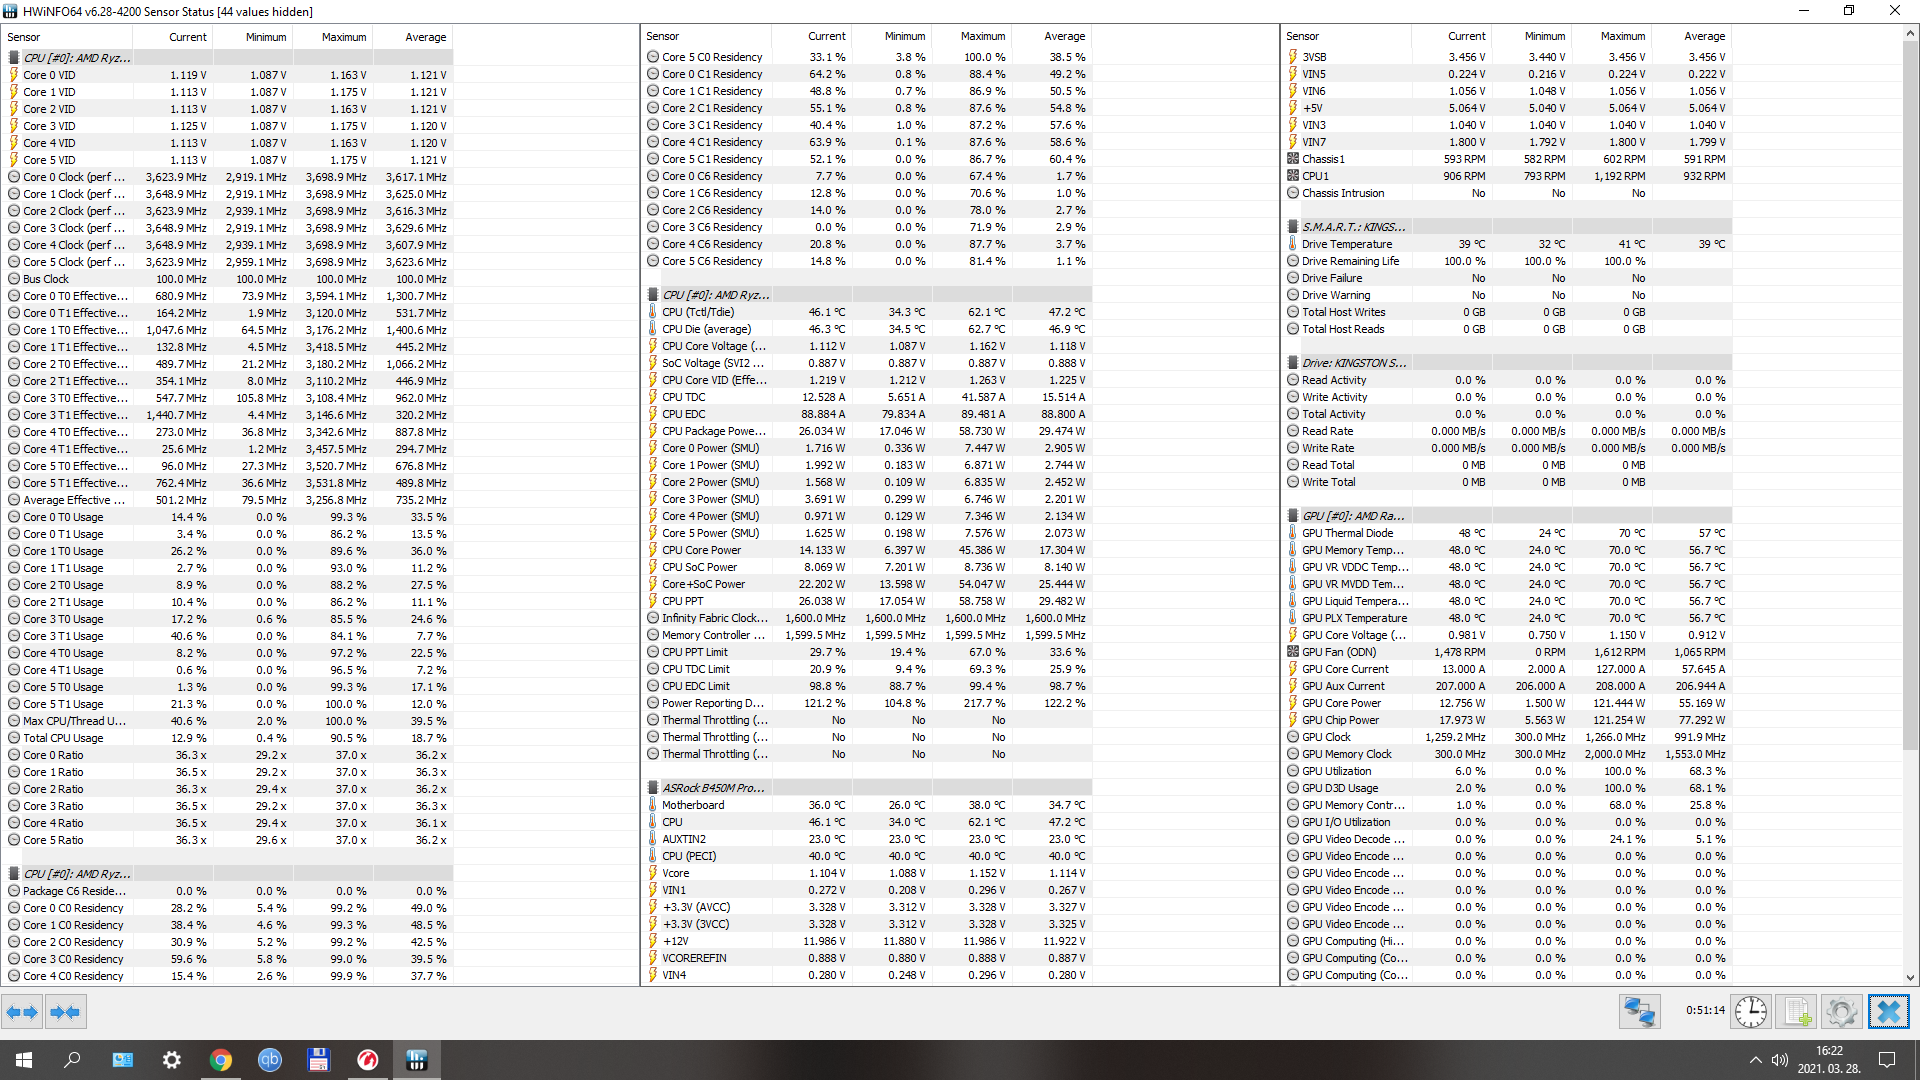The width and height of the screenshot is (1920, 1080).
Task: Click clock icon beside Bus Clock
Action: point(14,279)
